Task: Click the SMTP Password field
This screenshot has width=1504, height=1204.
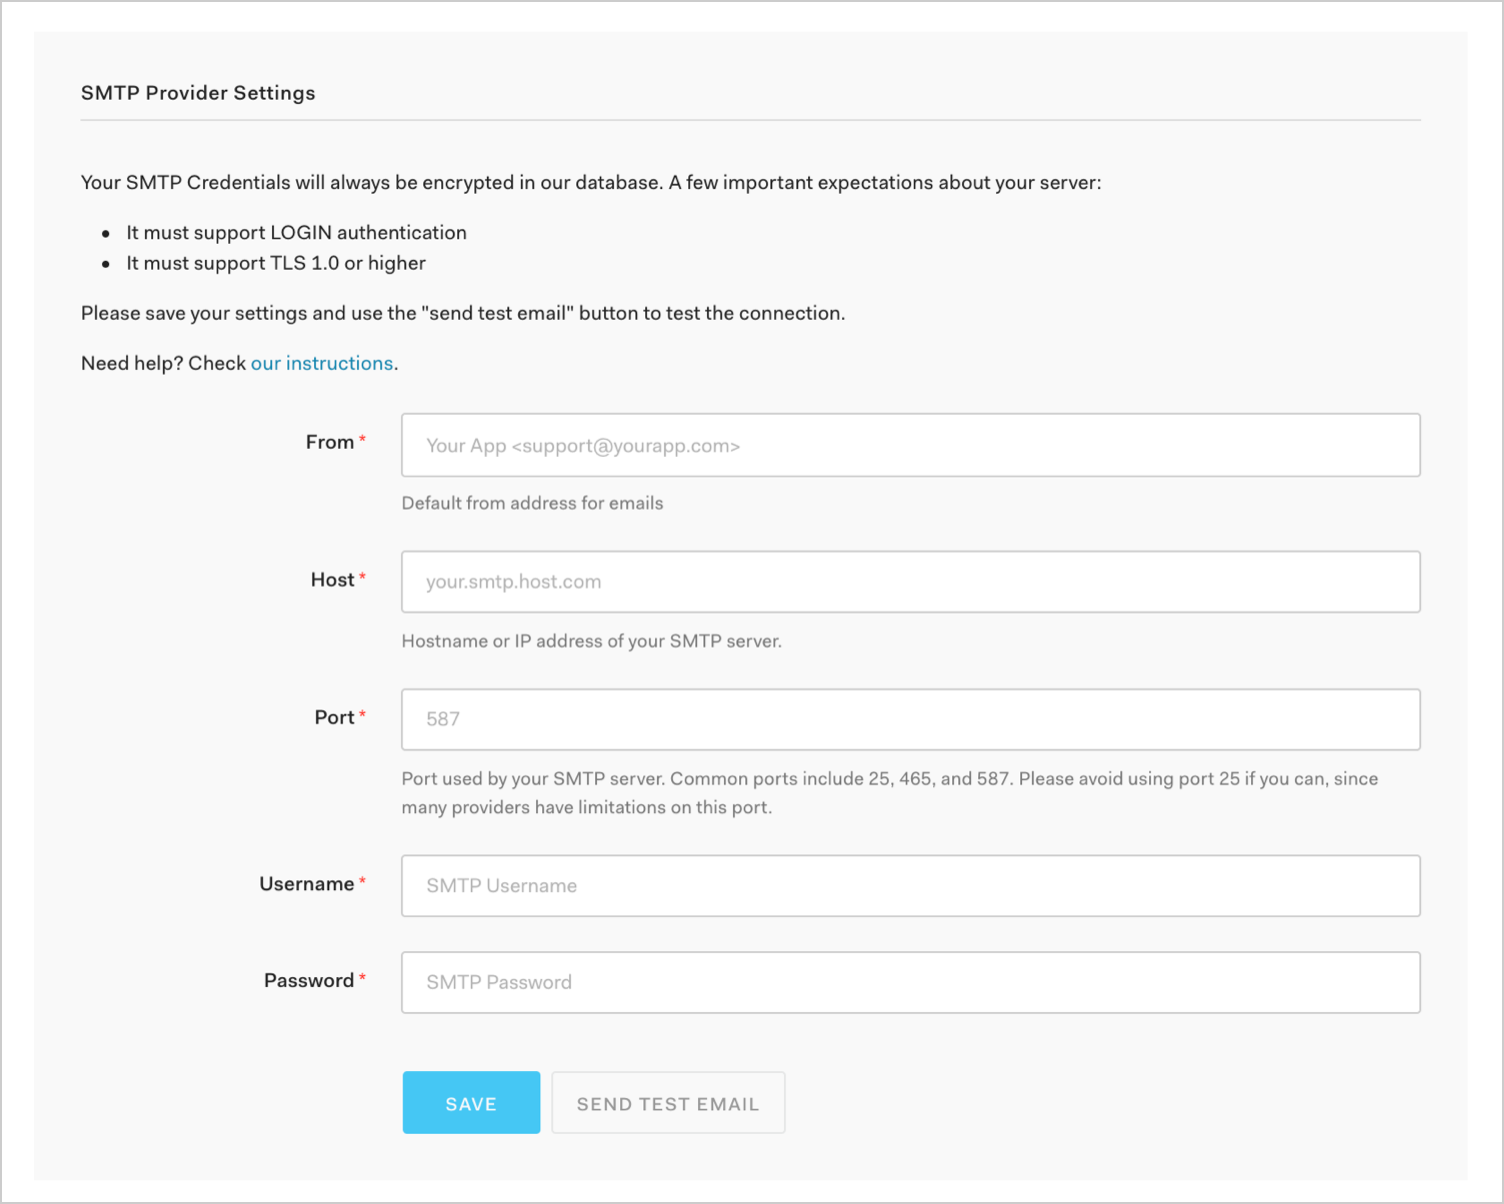Action: (x=910, y=982)
